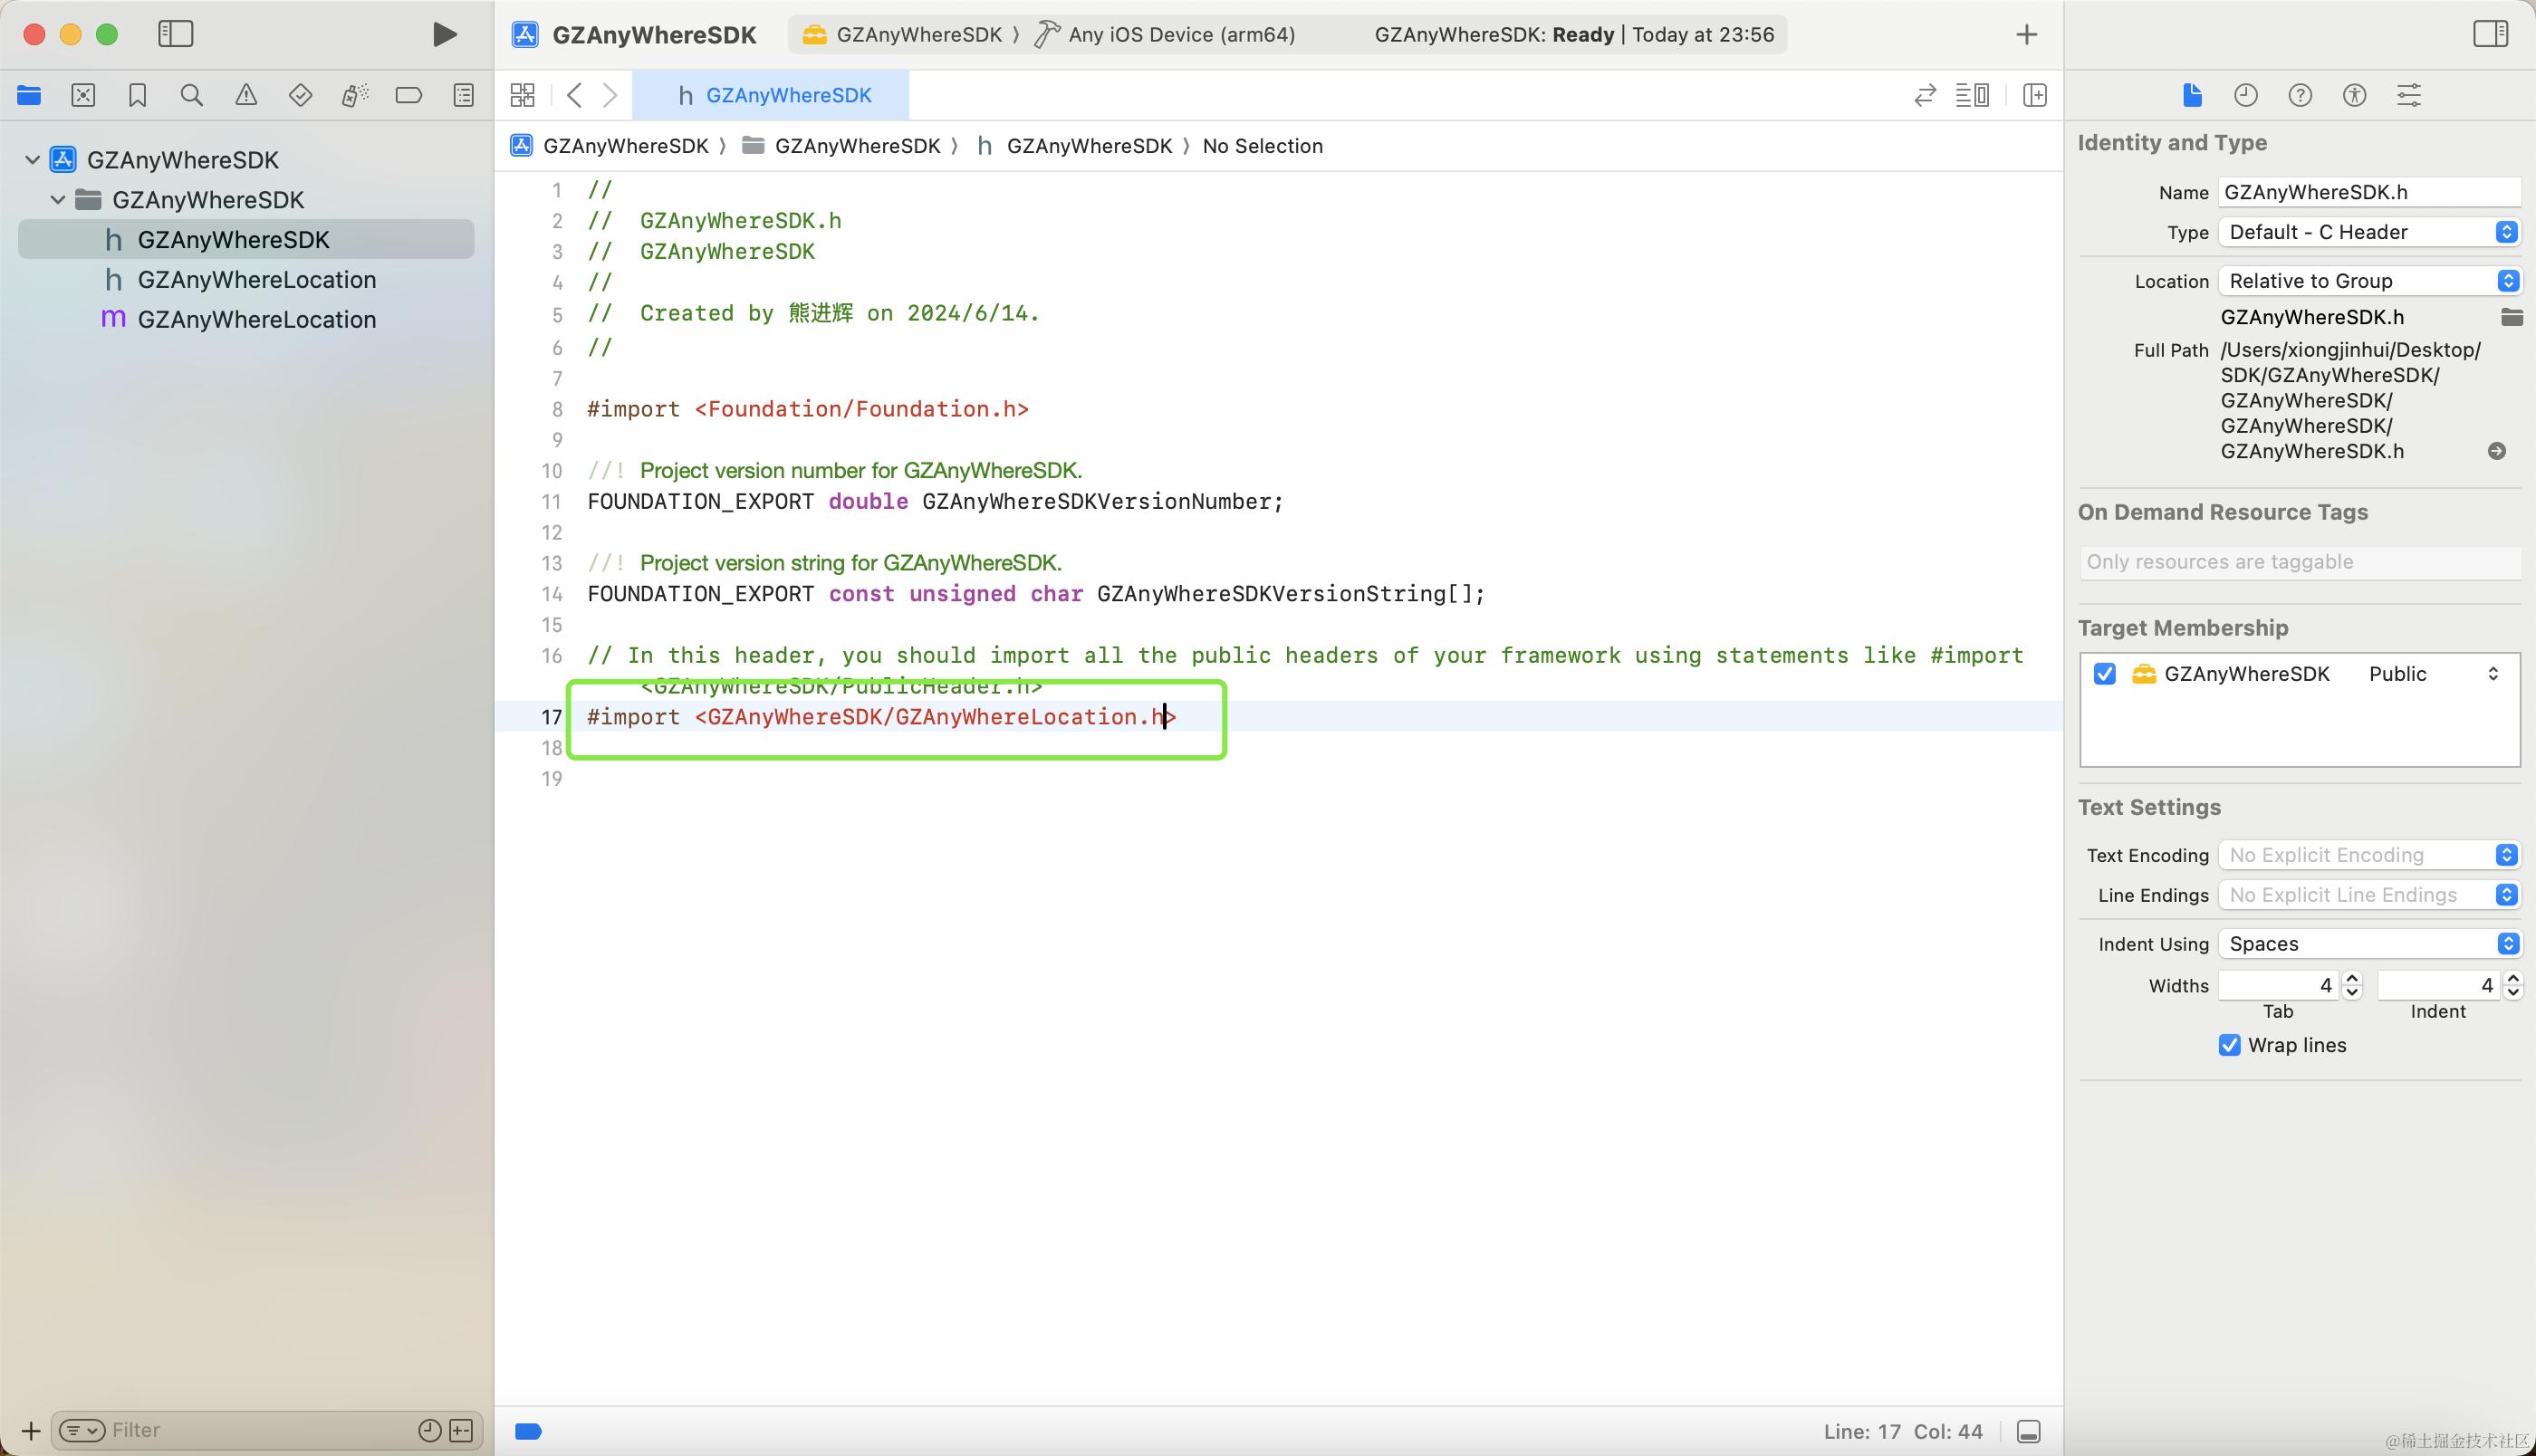Open the Find navigator magnifier icon

click(191, 96)
